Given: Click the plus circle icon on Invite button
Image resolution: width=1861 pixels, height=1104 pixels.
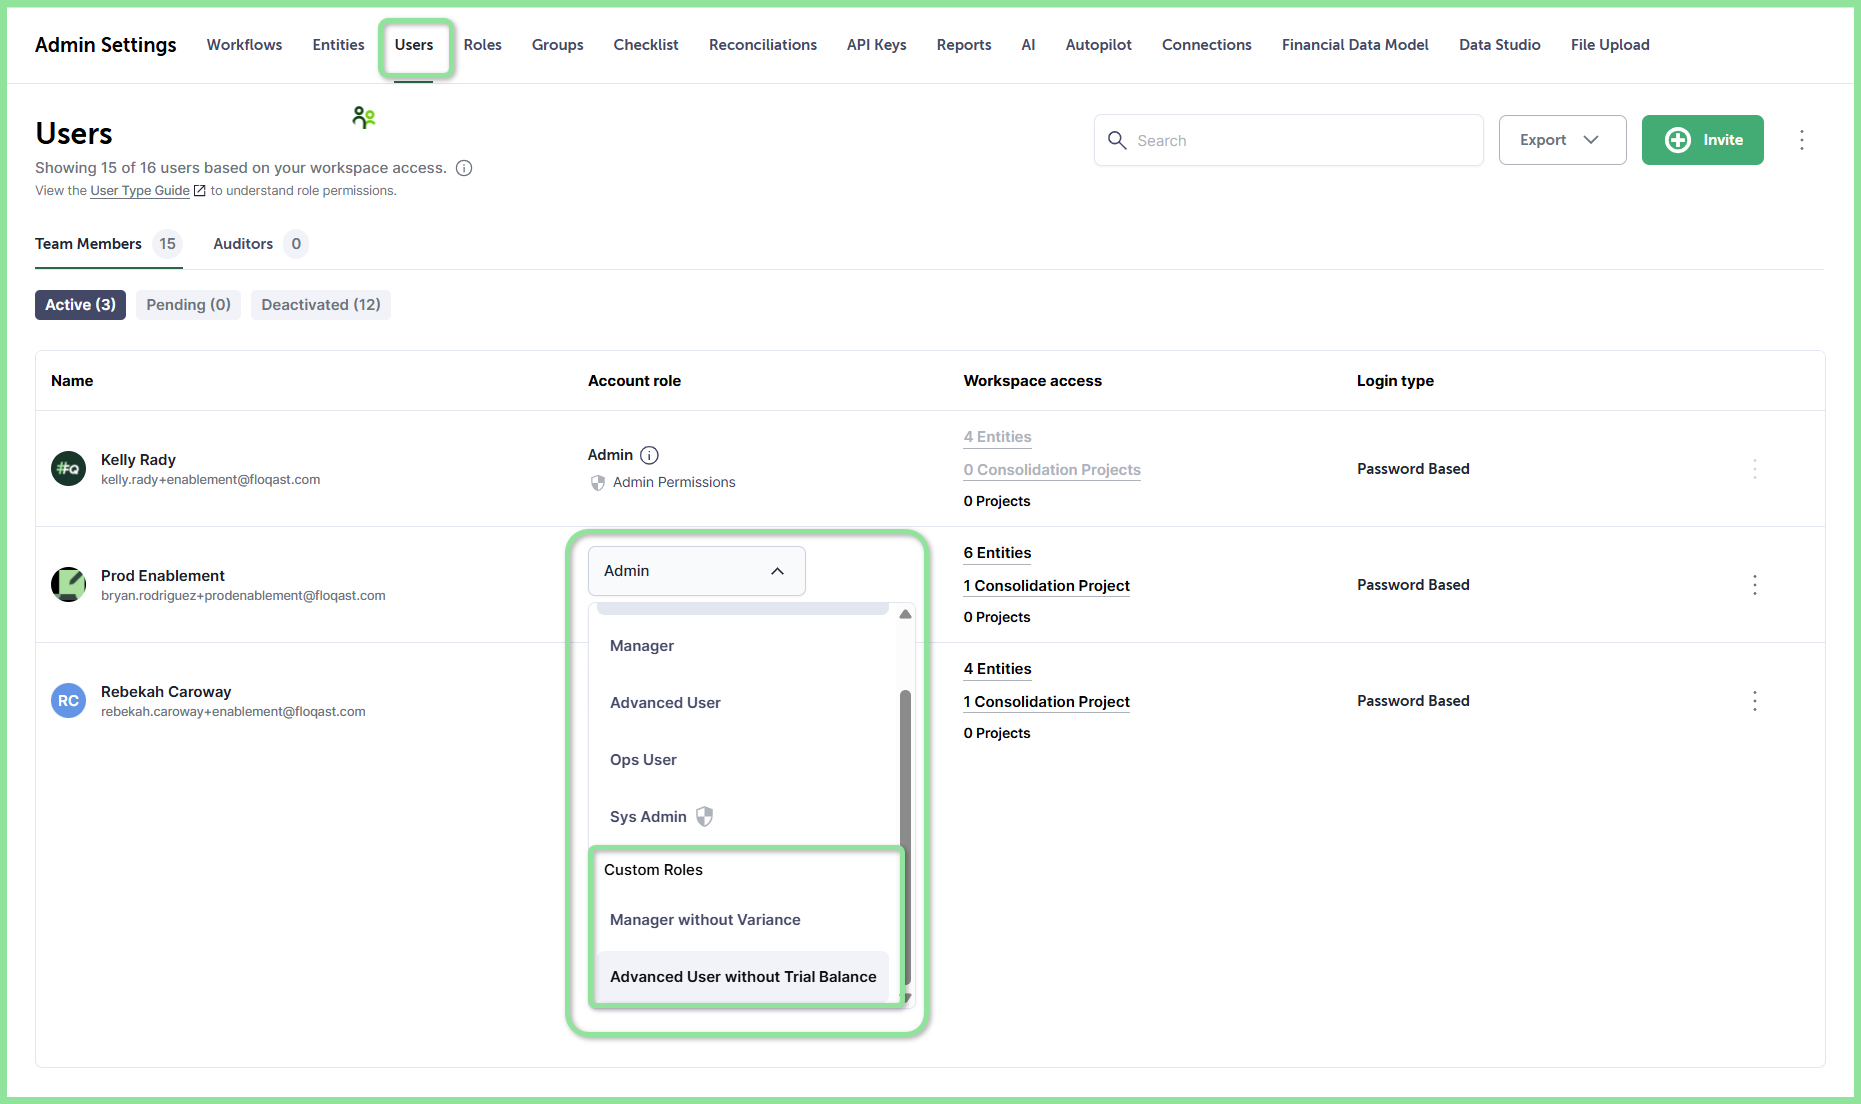Looking at the screenshot, I should (x=1678, y=140).
